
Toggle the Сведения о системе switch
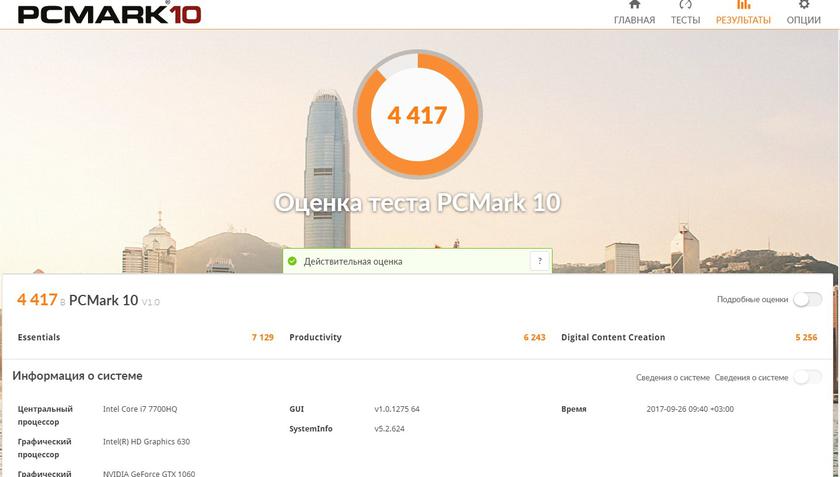pos(807,377)
